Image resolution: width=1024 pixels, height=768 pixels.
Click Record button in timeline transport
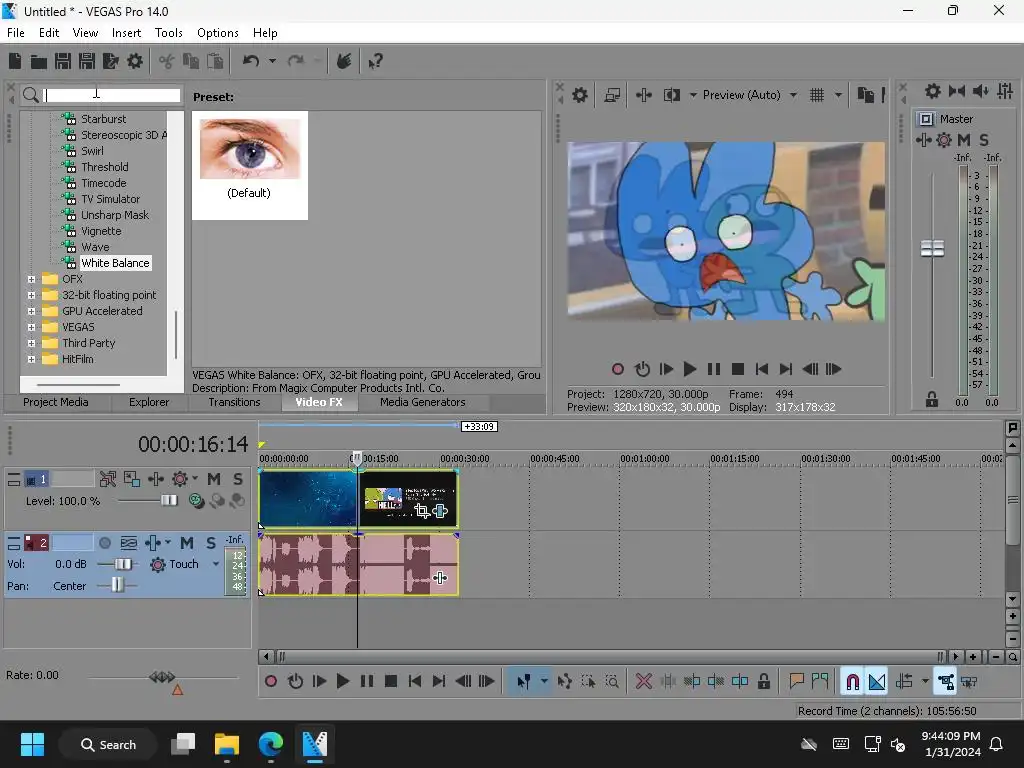(271, 682)
